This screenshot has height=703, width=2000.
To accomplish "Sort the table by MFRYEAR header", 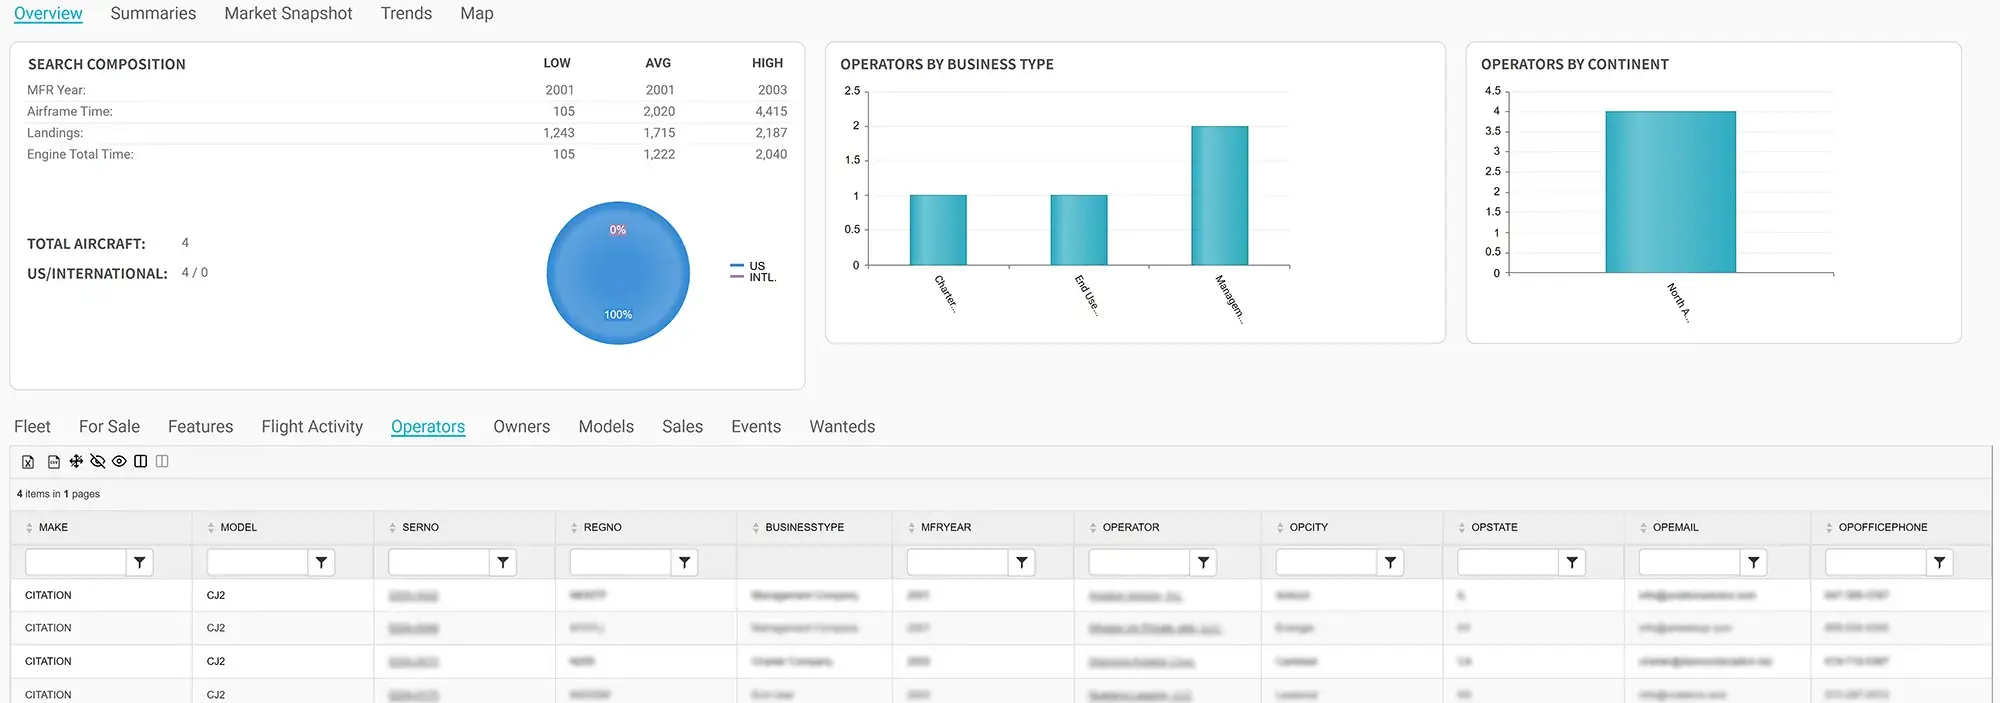I will 945,527.
